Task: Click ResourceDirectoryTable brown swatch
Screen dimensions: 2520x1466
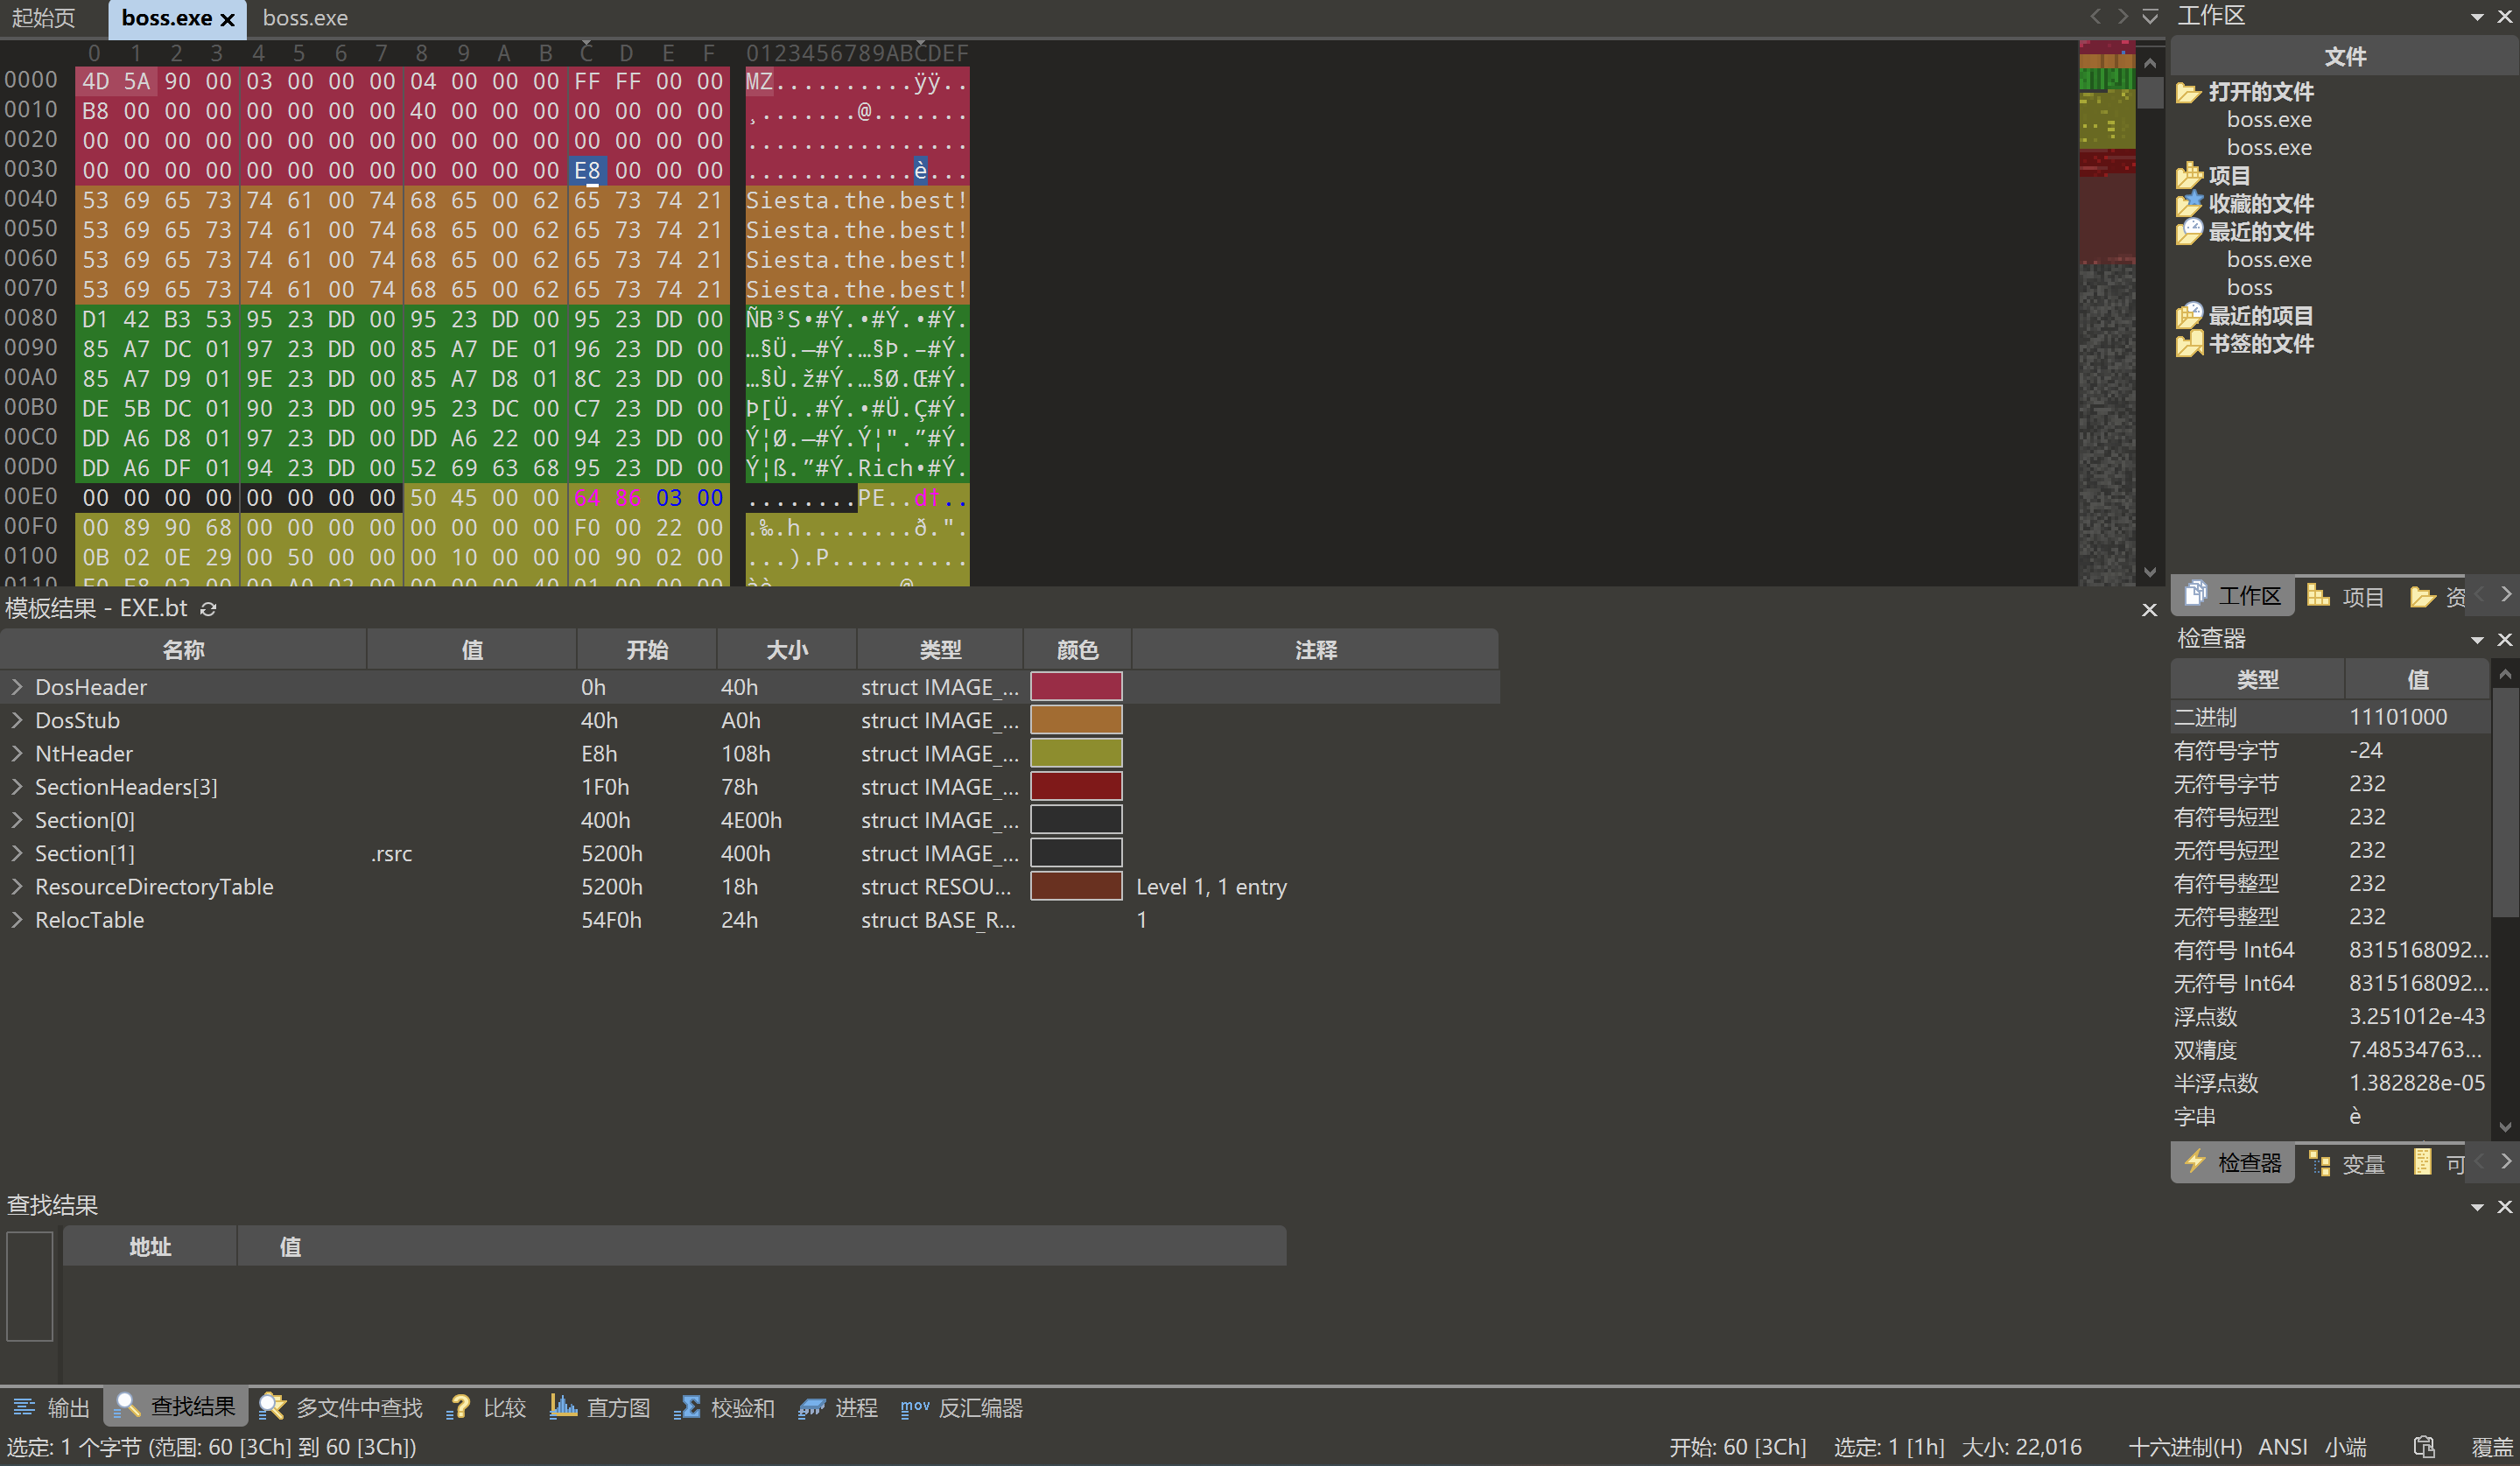Action: [x=1076, y=886]
